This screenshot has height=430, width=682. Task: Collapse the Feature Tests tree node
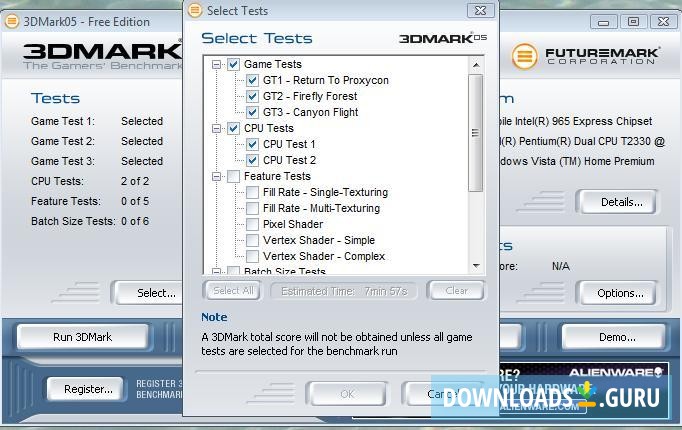pyautogui.click(x=216, y=177)
